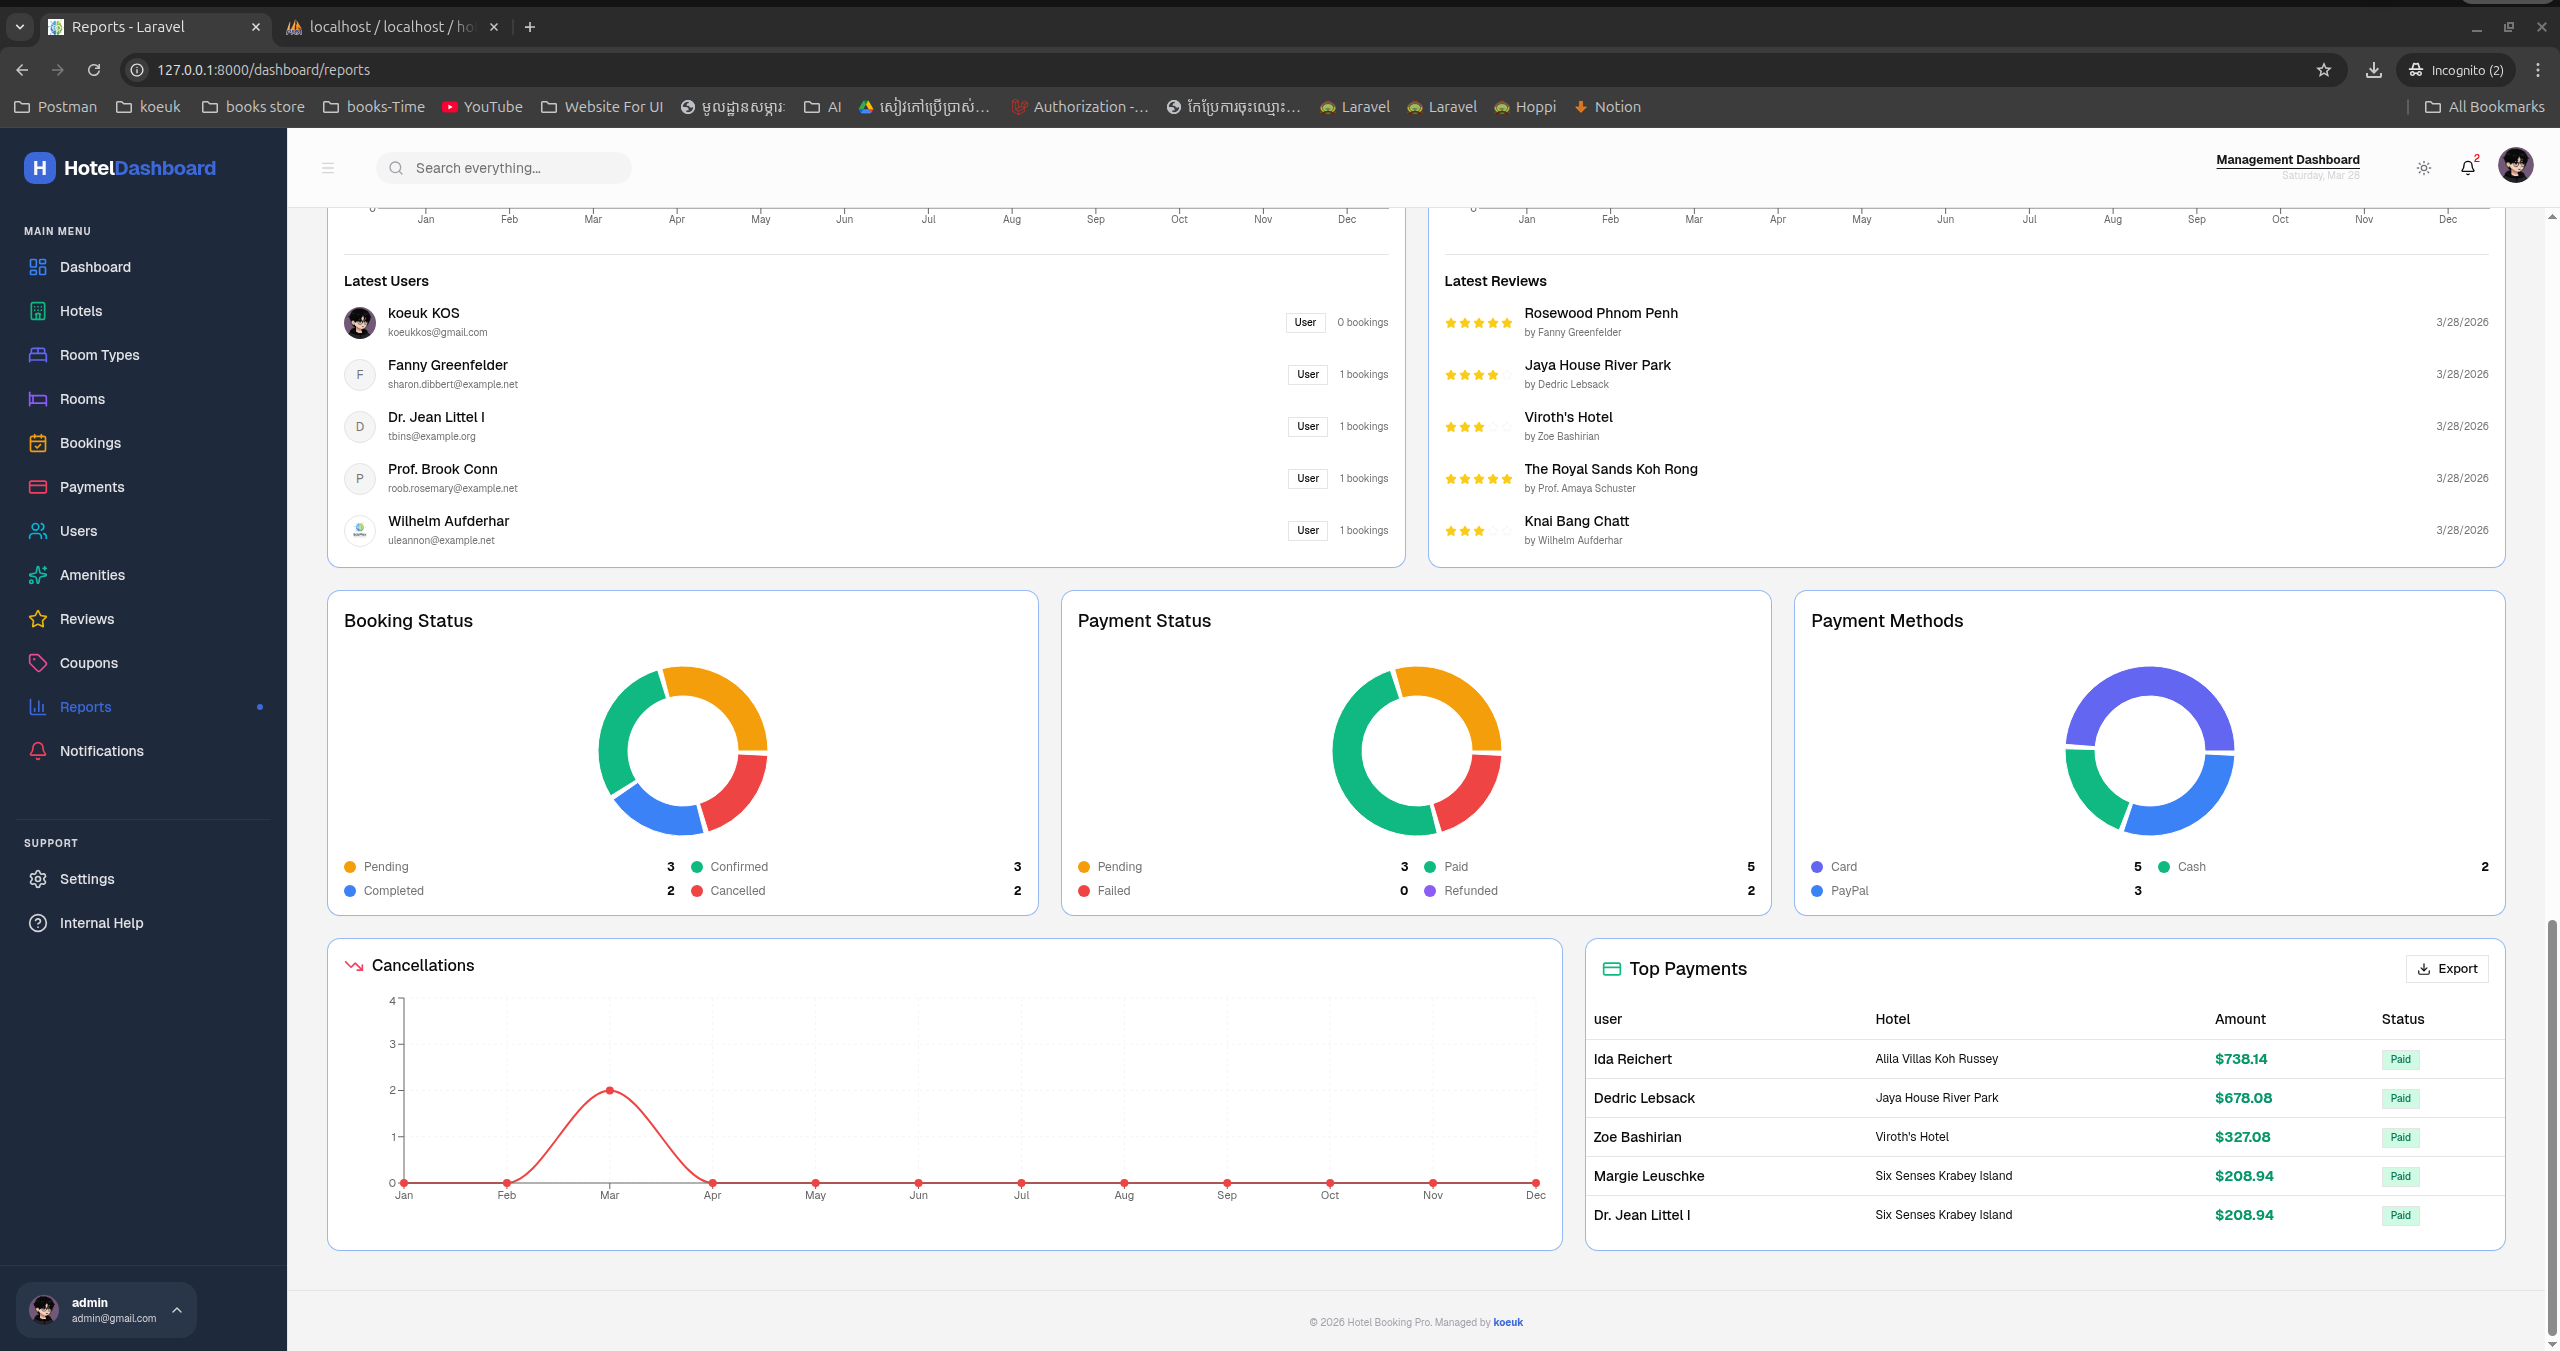
Task: Open the browser tab list dropdown arrow
Action: 20,27
